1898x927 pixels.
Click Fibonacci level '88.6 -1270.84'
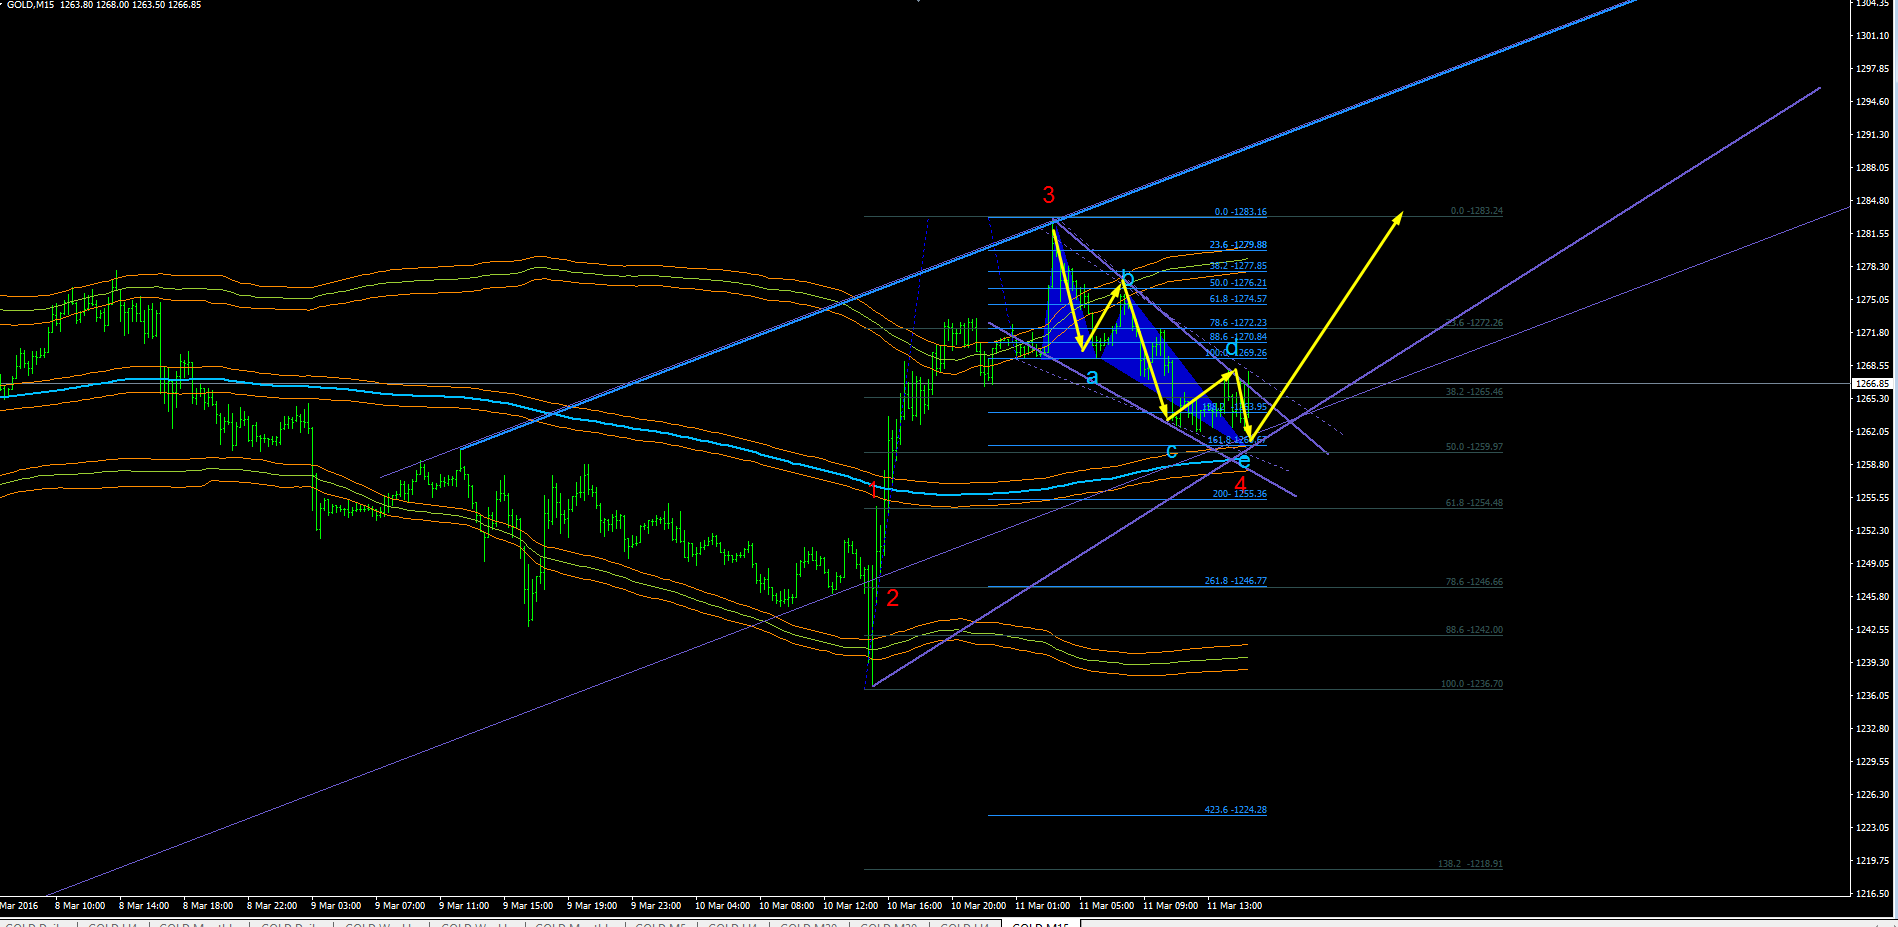pyautogui.click(x=1238, y=337)
